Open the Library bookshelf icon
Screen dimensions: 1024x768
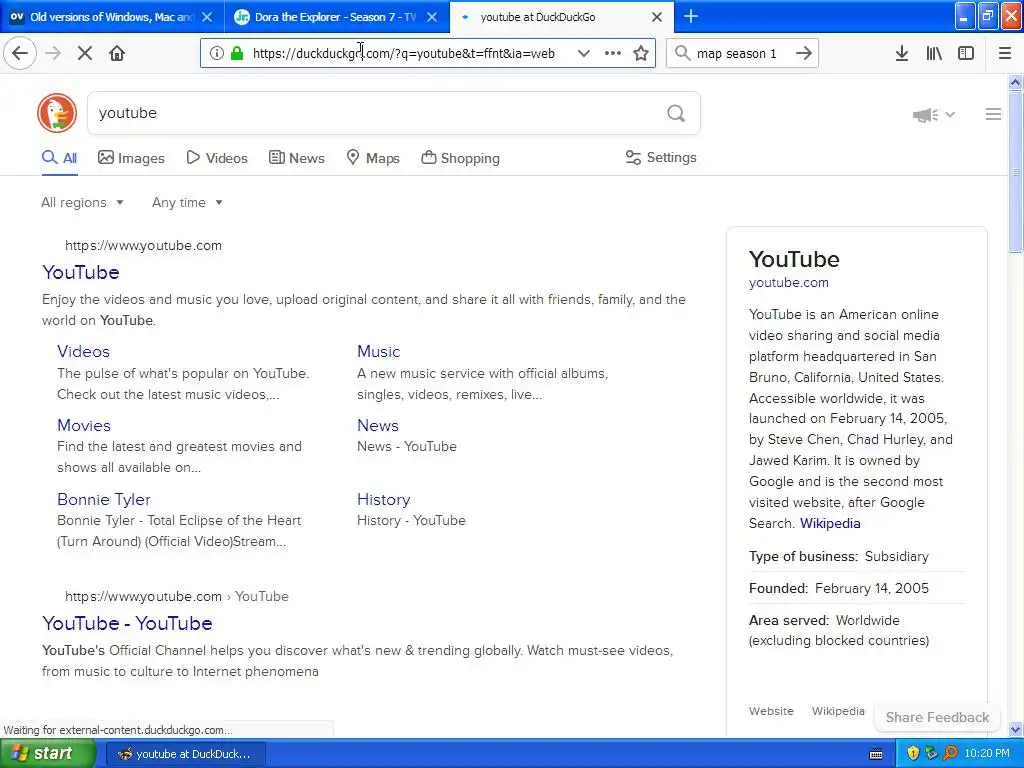tap(934, 53)
